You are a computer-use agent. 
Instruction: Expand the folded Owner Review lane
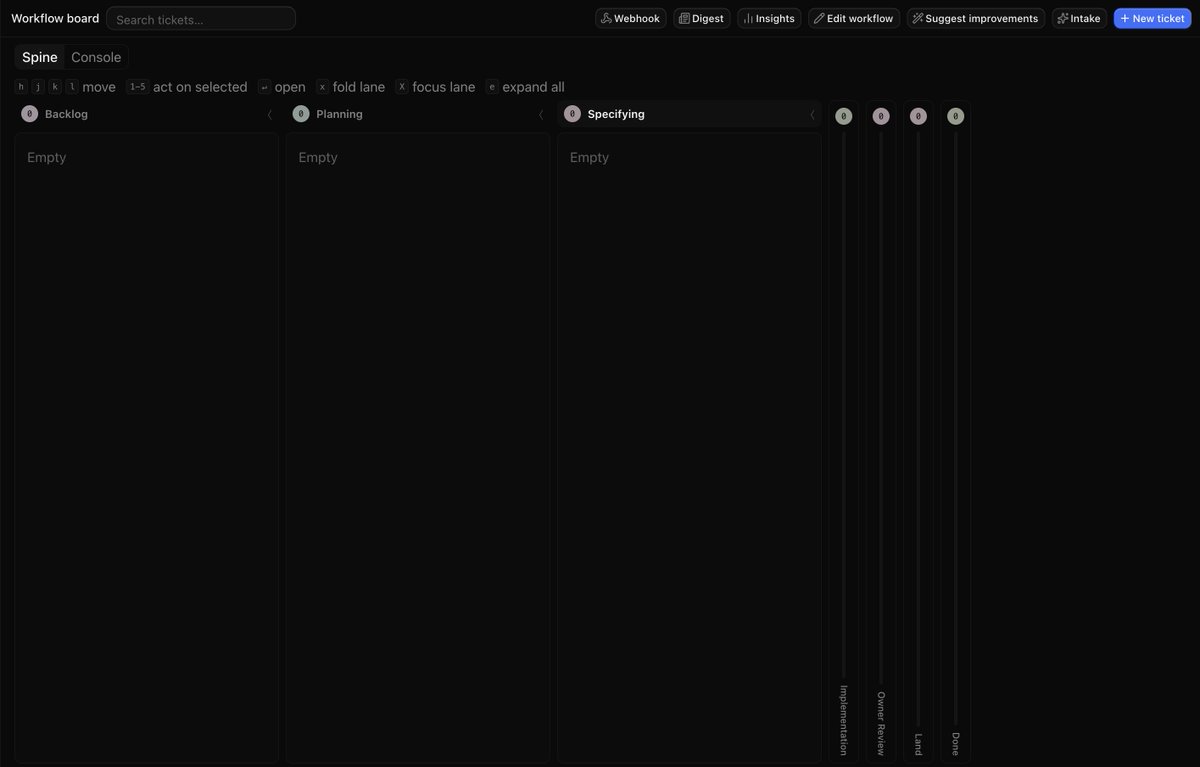[x=880, y=430]
